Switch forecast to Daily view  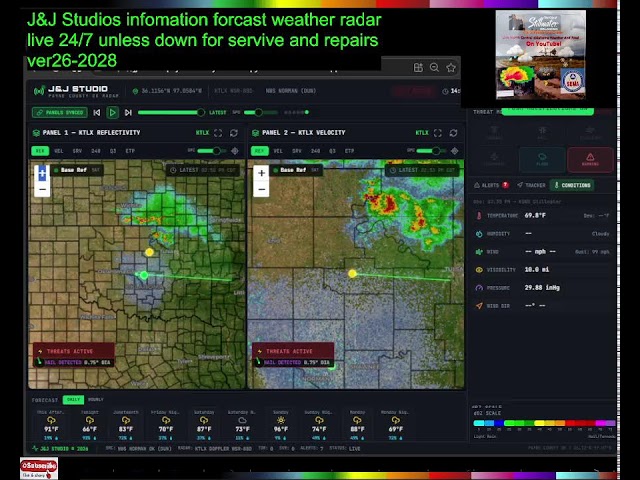[x=73, y=400]
